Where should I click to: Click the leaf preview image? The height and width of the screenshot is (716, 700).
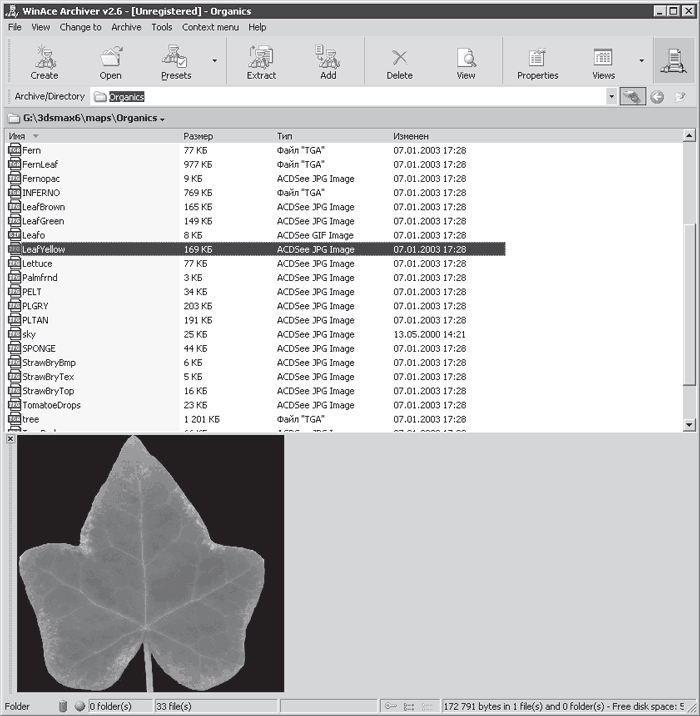[x=150, y=563]
